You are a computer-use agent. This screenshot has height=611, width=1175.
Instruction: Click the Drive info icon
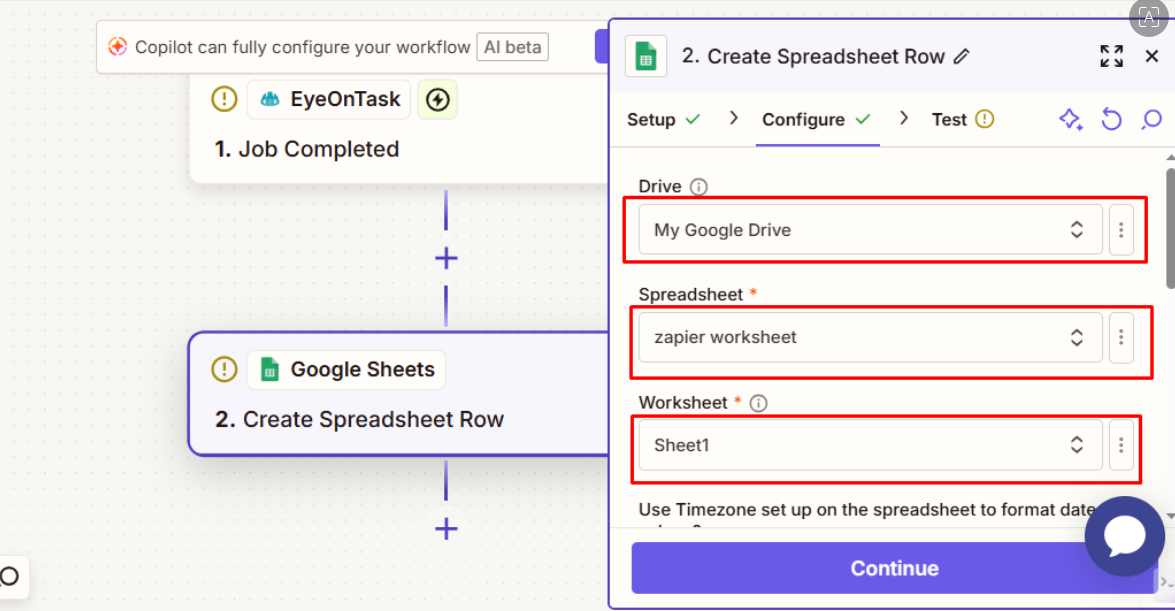coord(699,187)
